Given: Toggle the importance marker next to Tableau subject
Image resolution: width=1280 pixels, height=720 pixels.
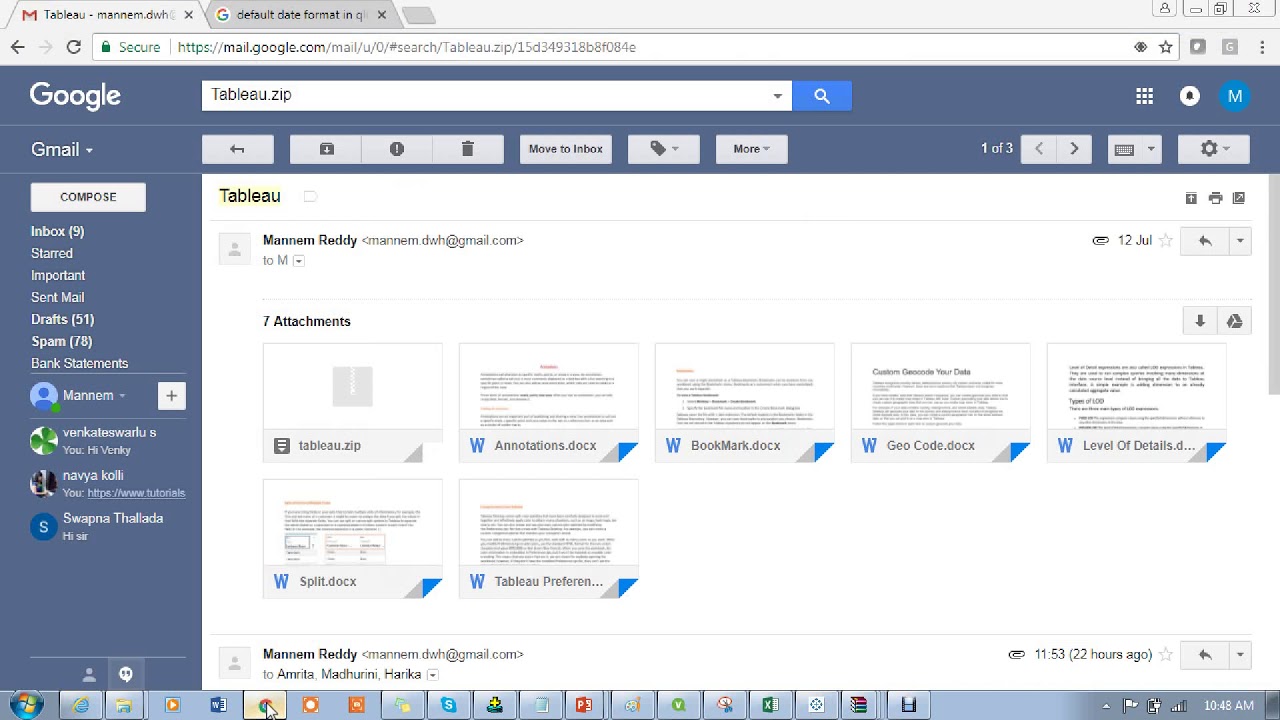Looking at the screenshot, I should click(x=310, y=197).
